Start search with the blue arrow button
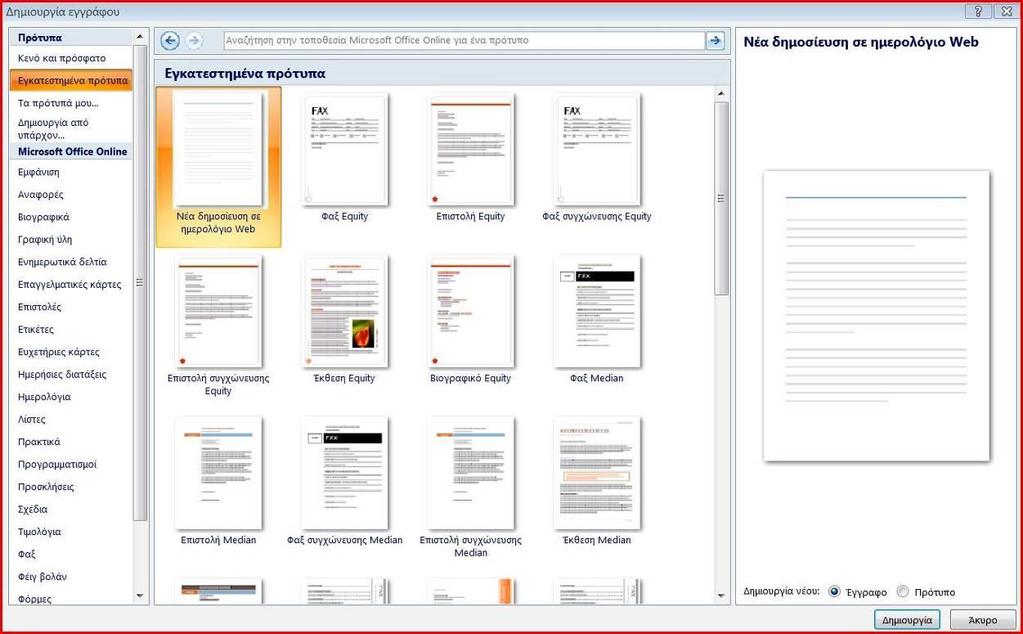Image resolution: width=1023 pixels, height=634 pixels. click(x=715, y=40)
